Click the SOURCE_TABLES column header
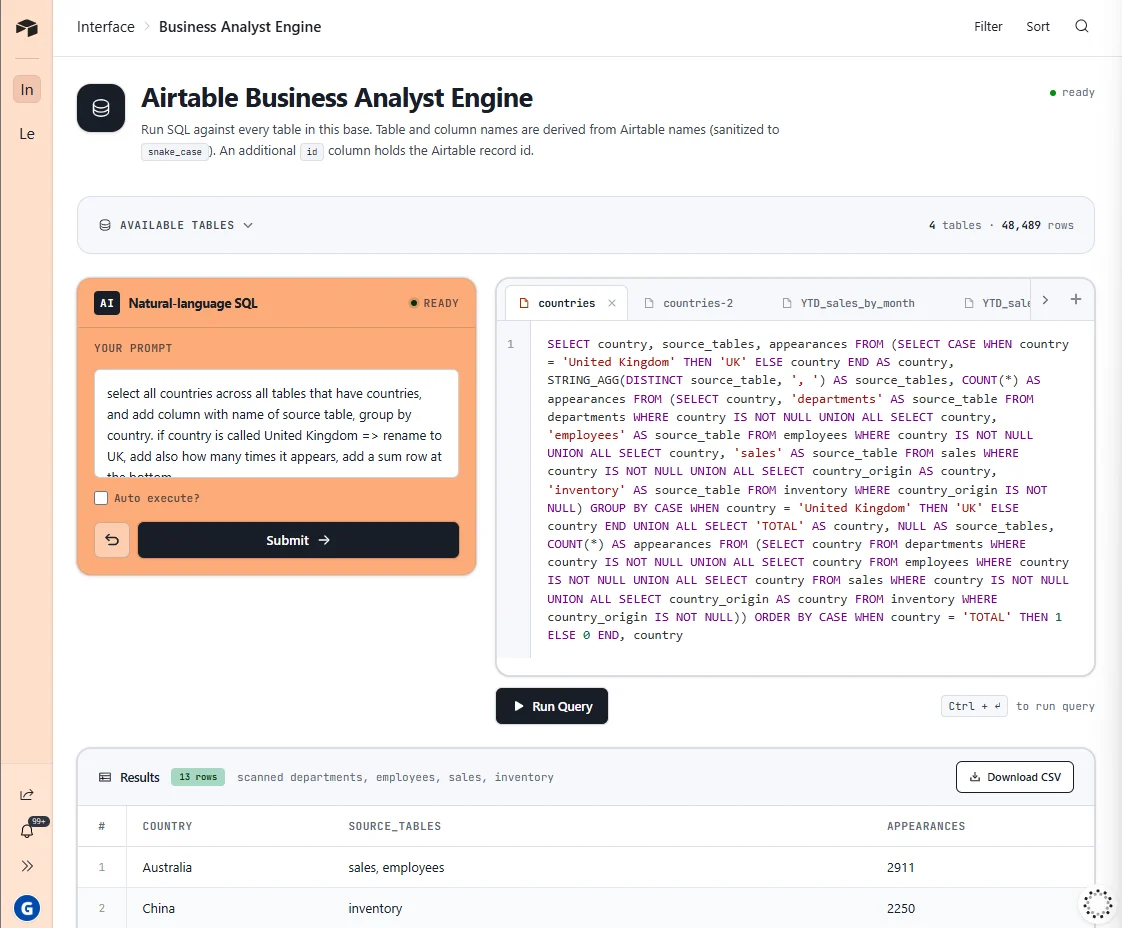The width and height of the screenshot is (1122, 928). click(x=394, y=826)
